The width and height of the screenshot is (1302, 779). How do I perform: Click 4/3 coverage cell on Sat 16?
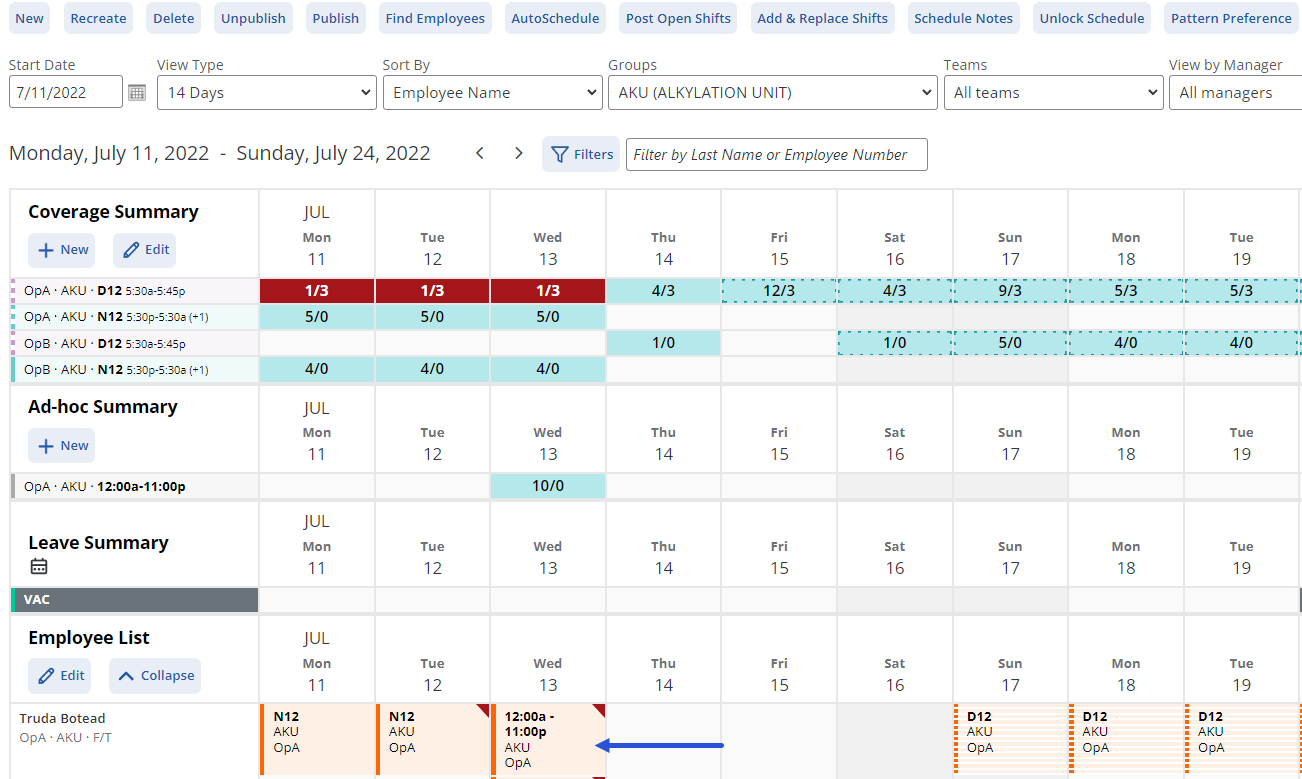[895, 291]
